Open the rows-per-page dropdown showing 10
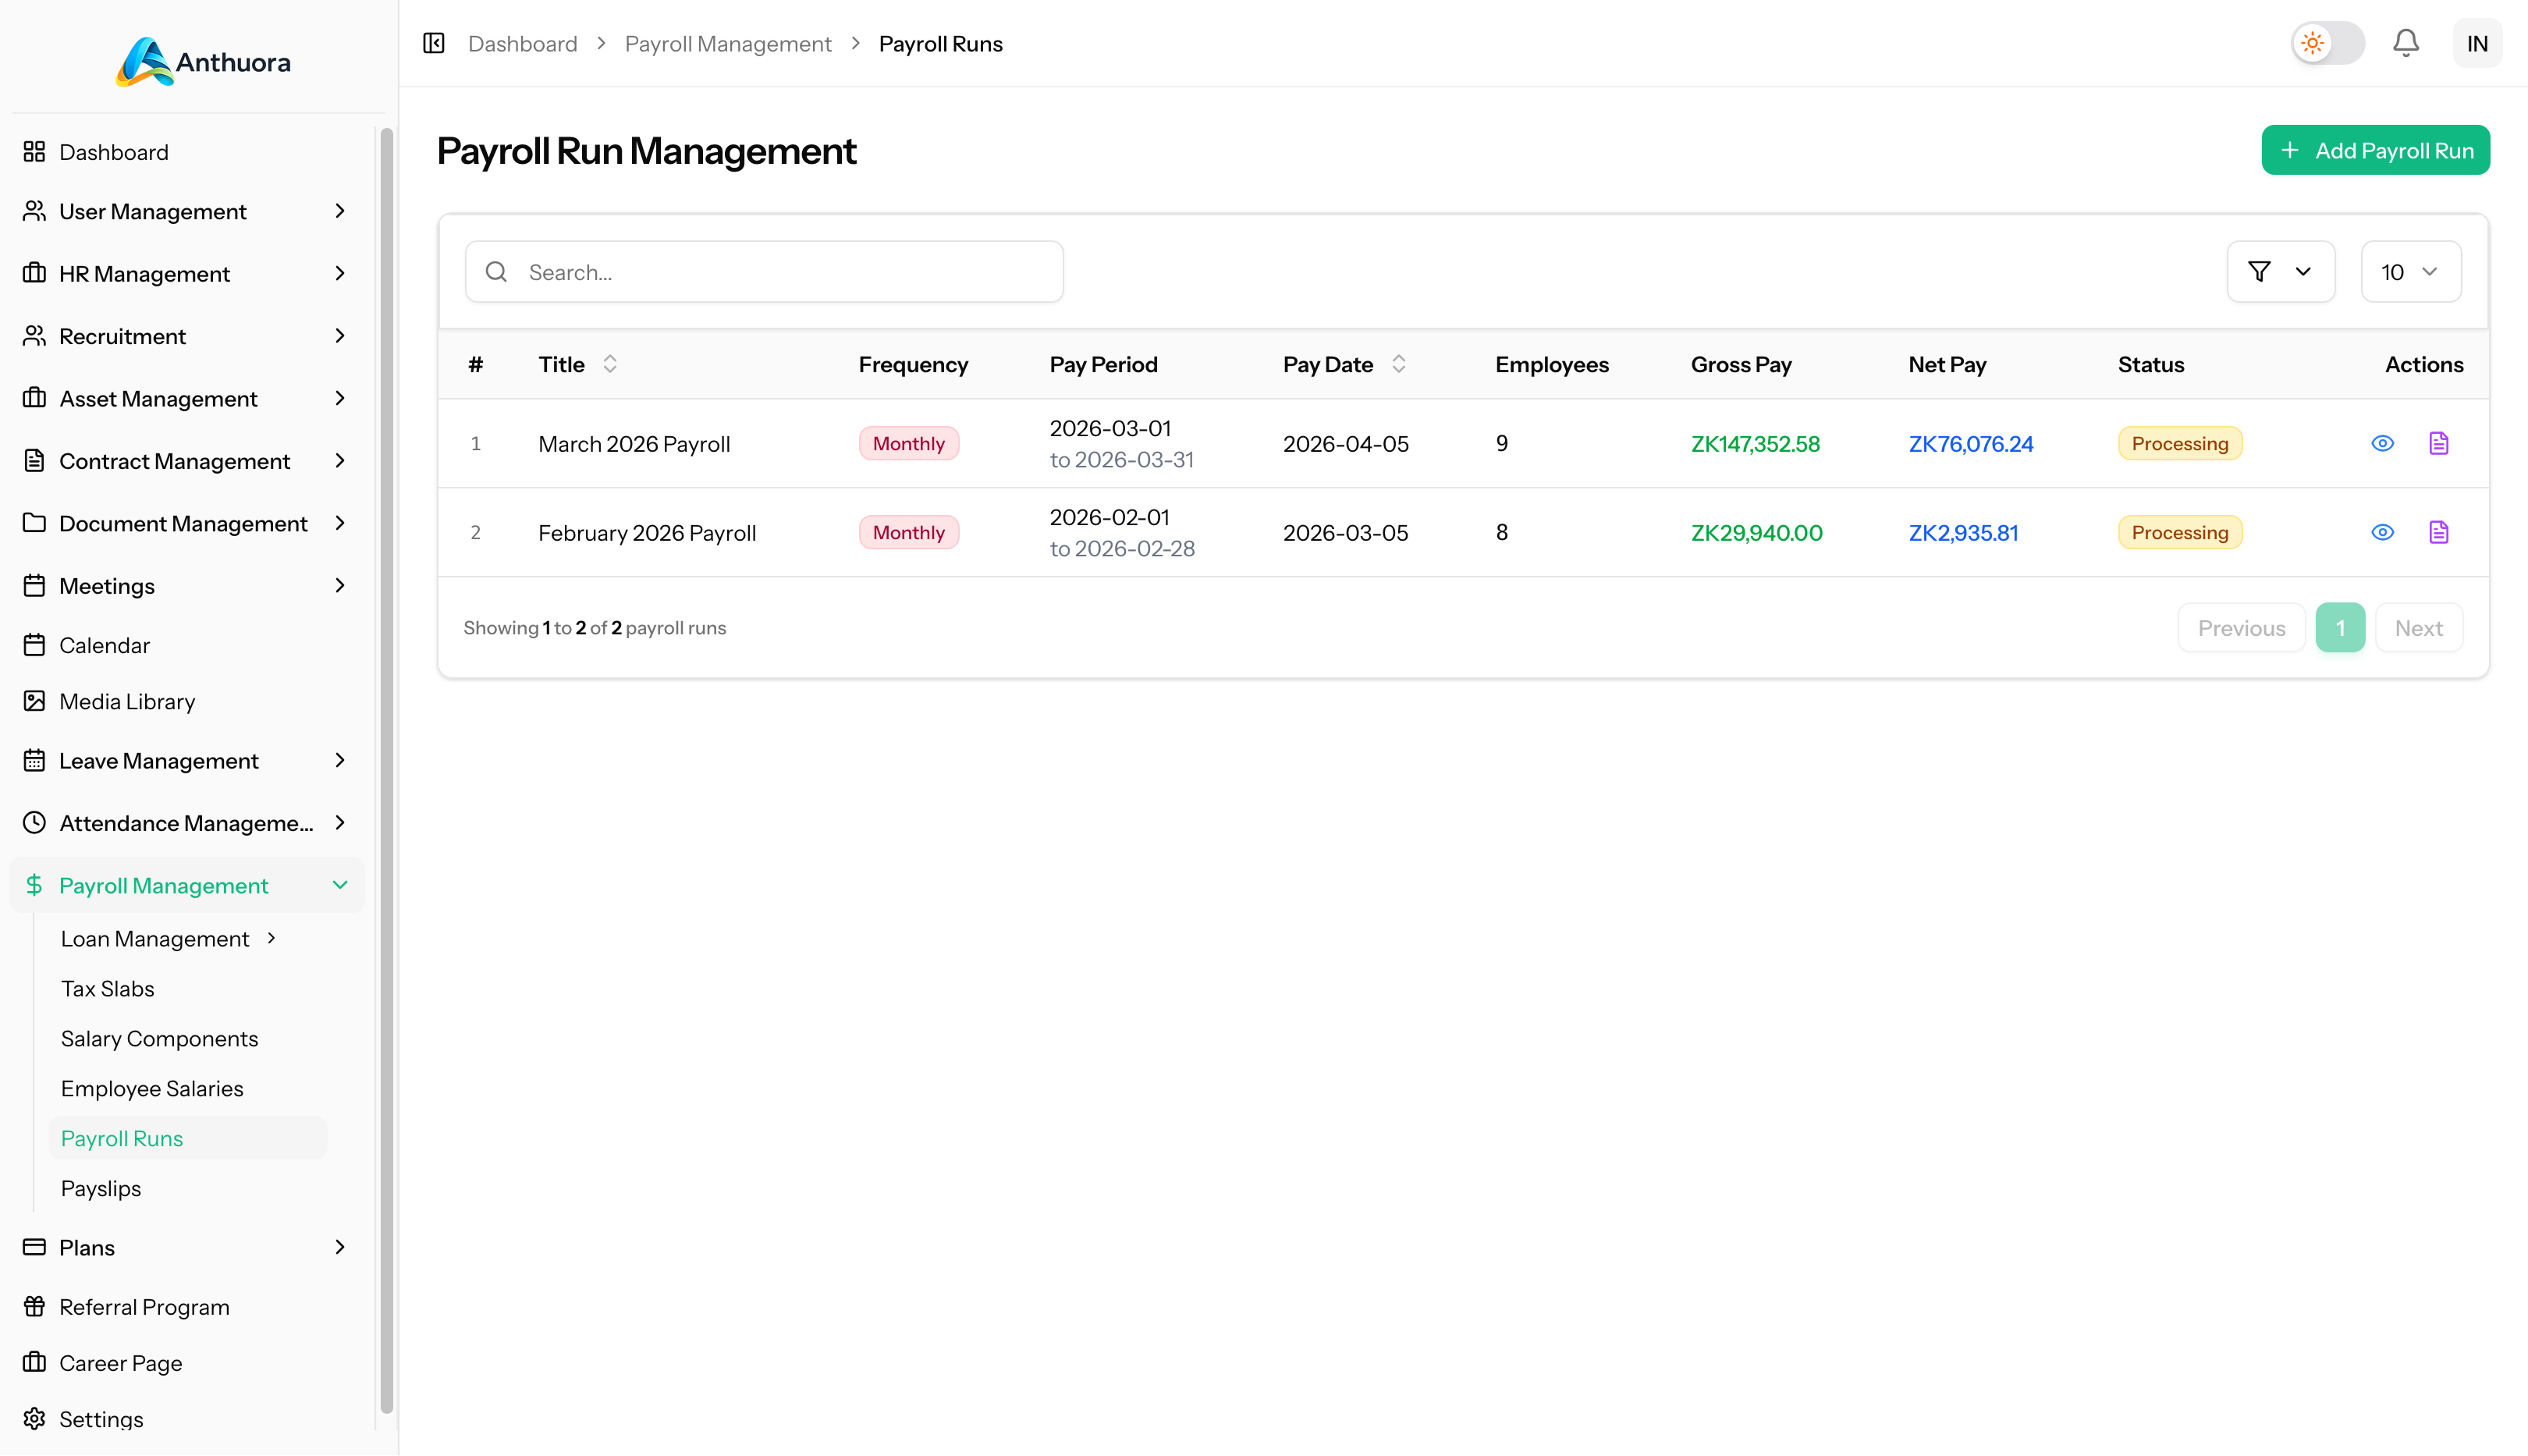This screenshot has width=2528, height=1456. [2410, 271]
